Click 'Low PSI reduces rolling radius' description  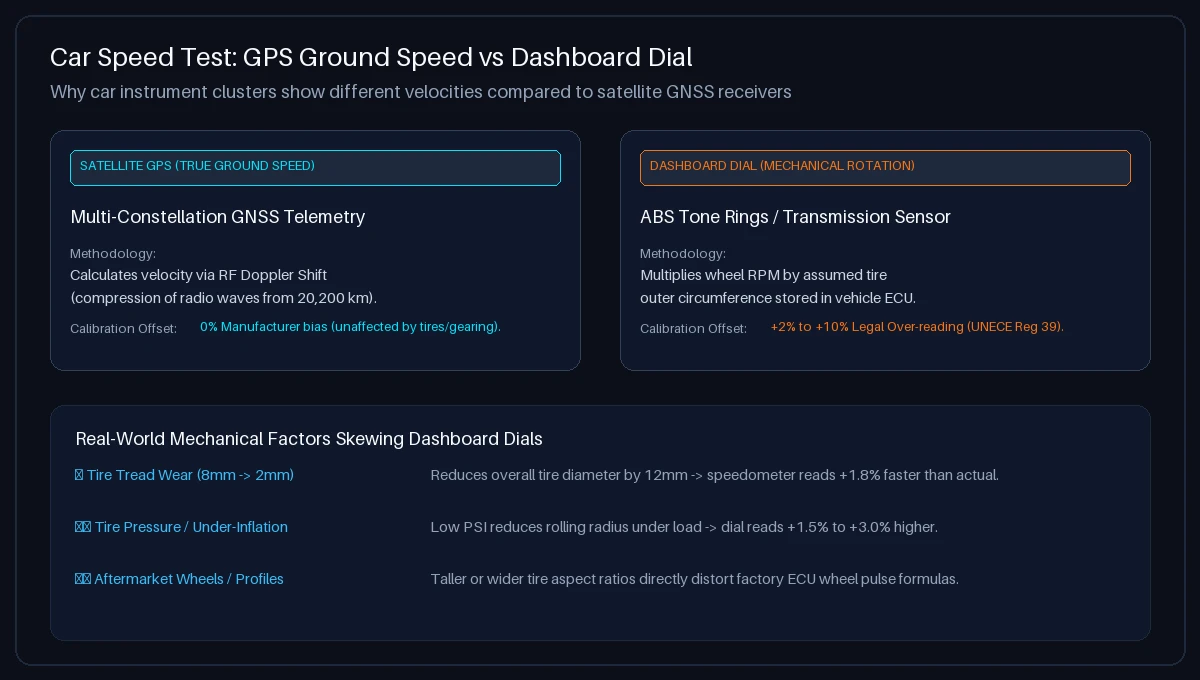(684, 527)
